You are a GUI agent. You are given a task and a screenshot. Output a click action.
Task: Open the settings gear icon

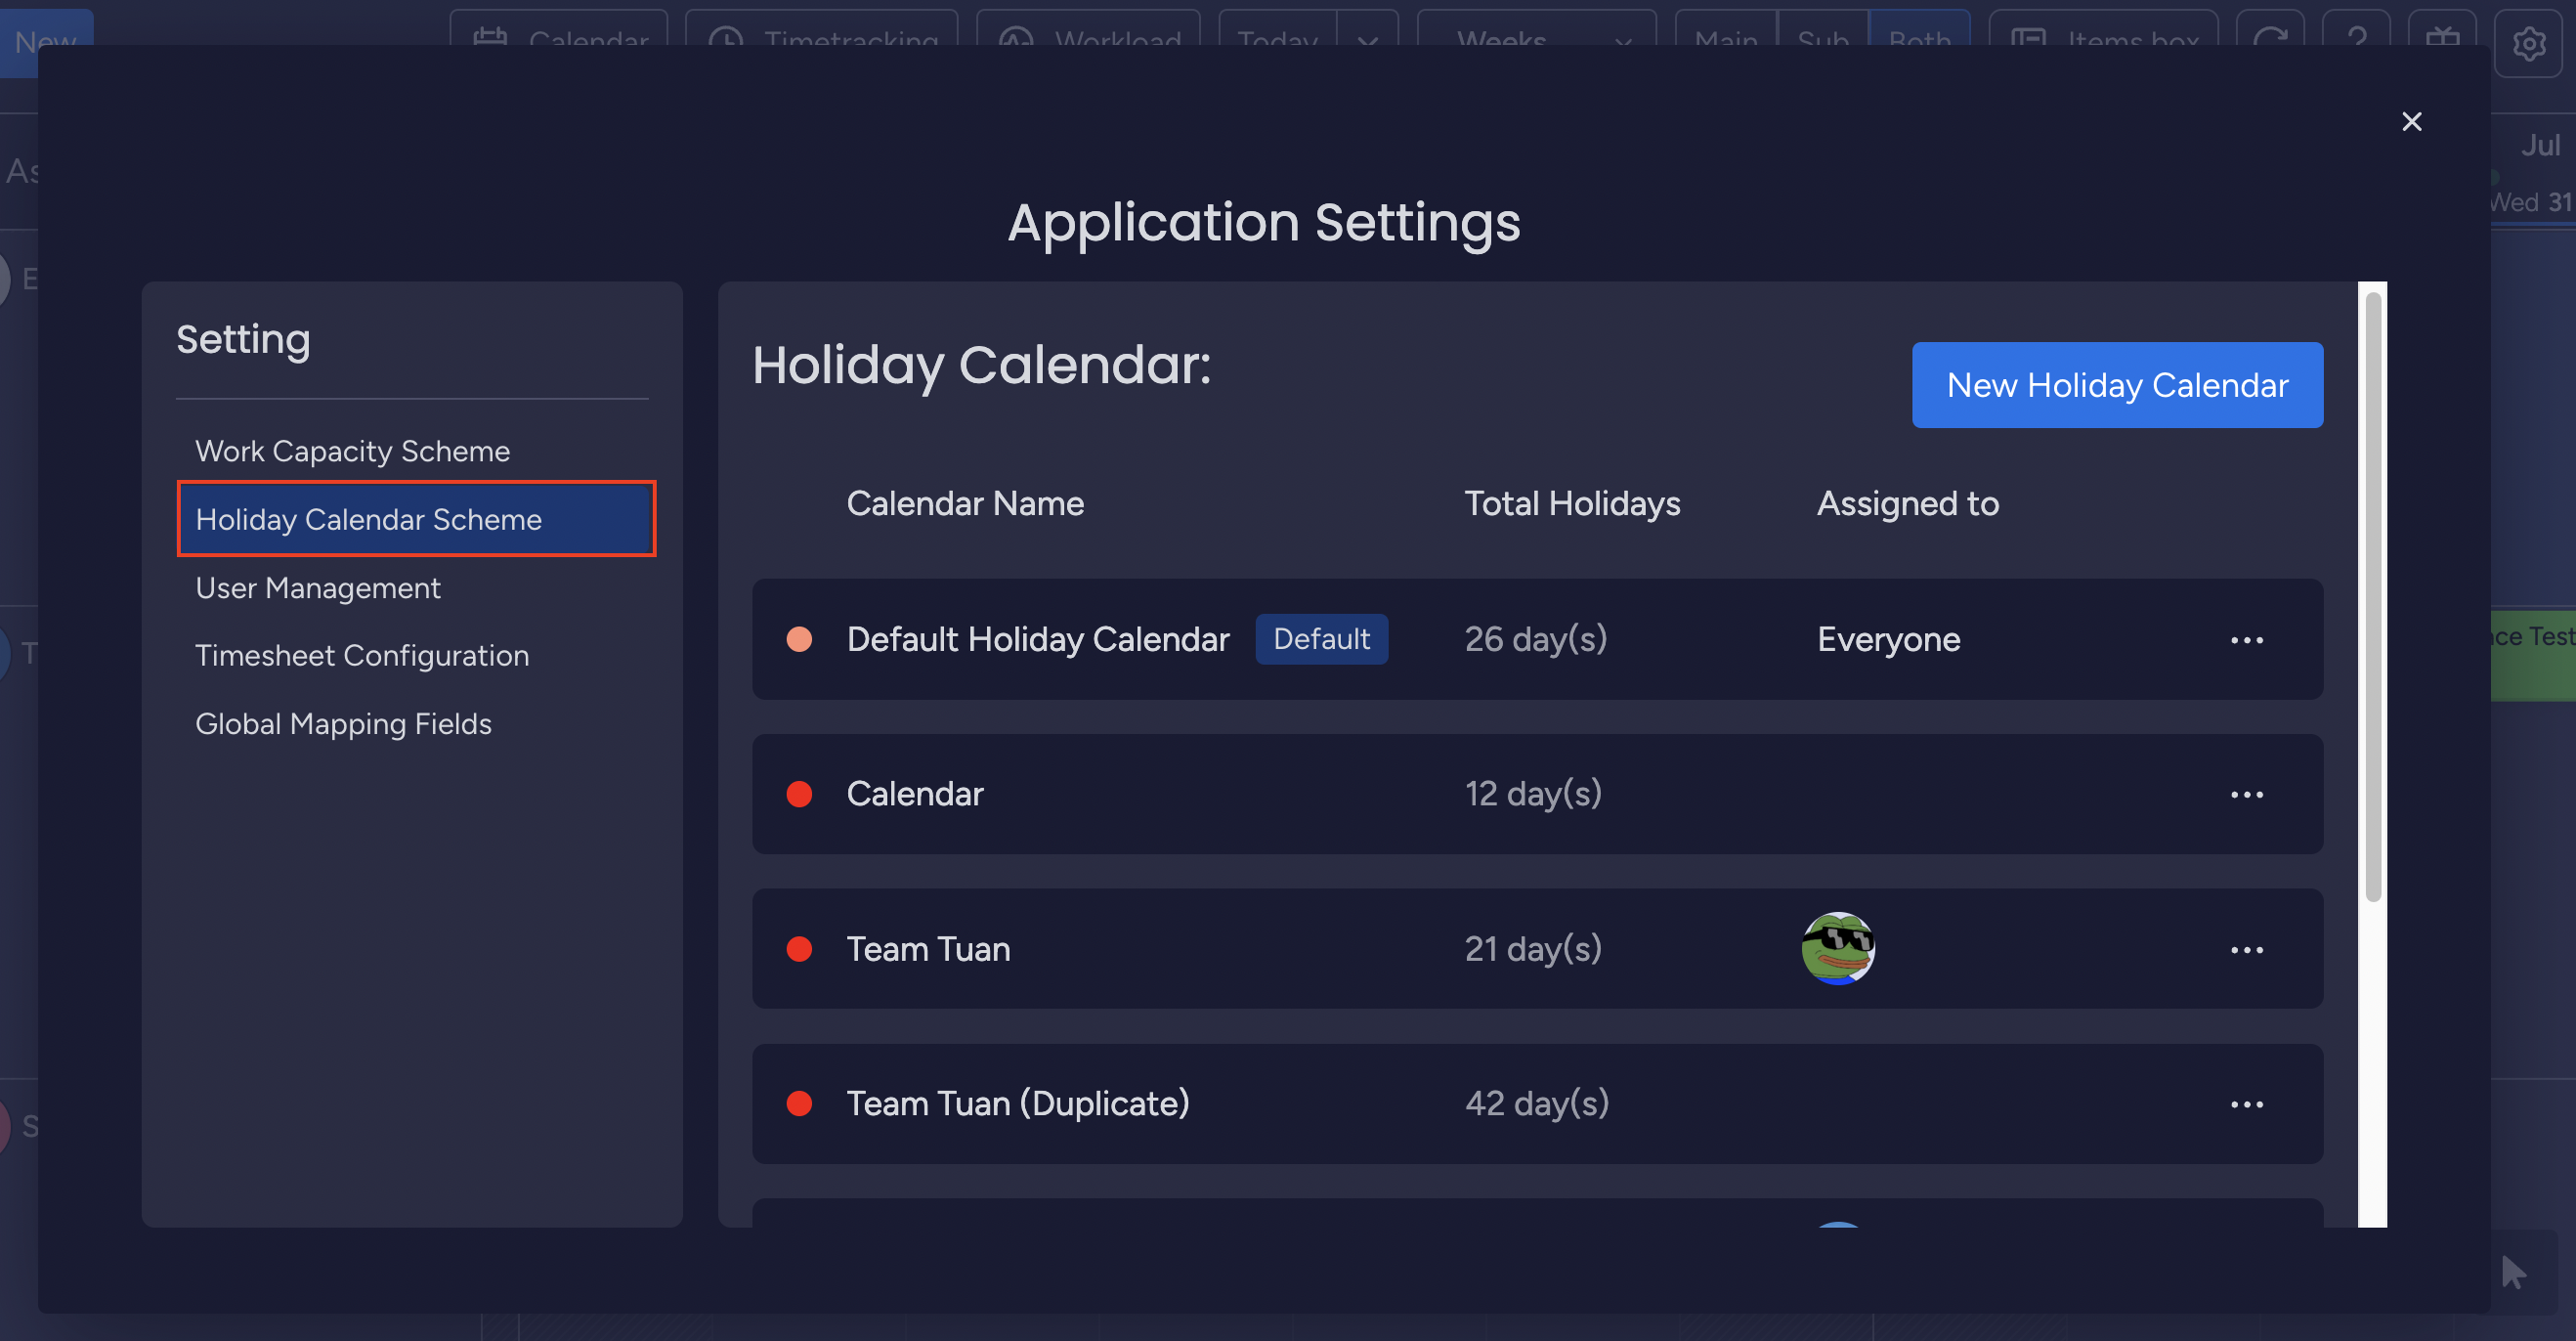[x=2530, y=44]
